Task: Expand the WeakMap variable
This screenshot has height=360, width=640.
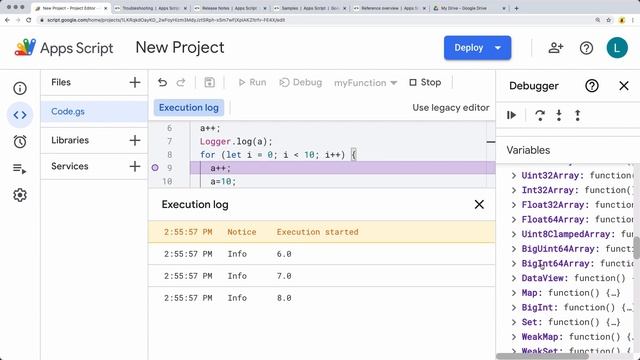Action: pyautogui.click(x=514, y=337)
